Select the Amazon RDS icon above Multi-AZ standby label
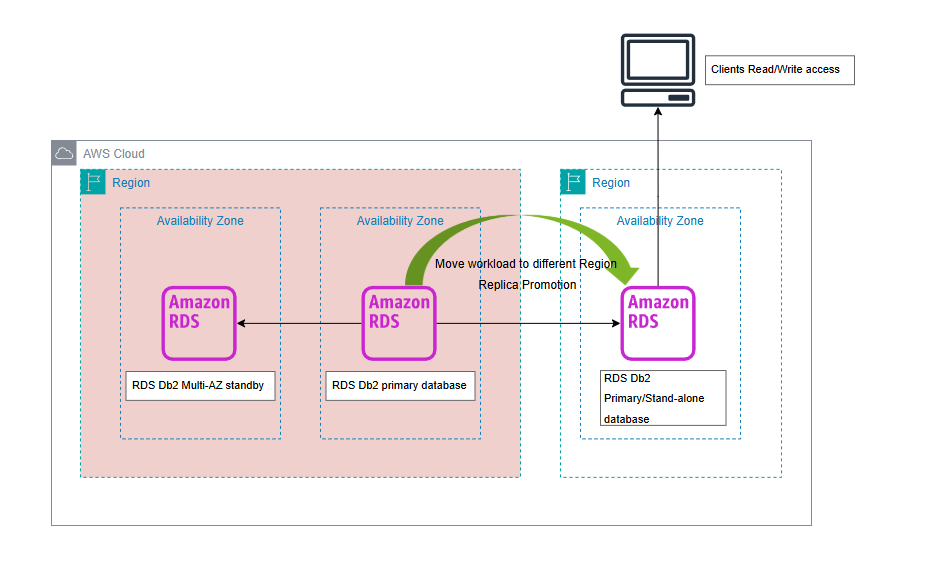Screen dimensions: 934x567 pyautogui.click(x=199, y=323)
